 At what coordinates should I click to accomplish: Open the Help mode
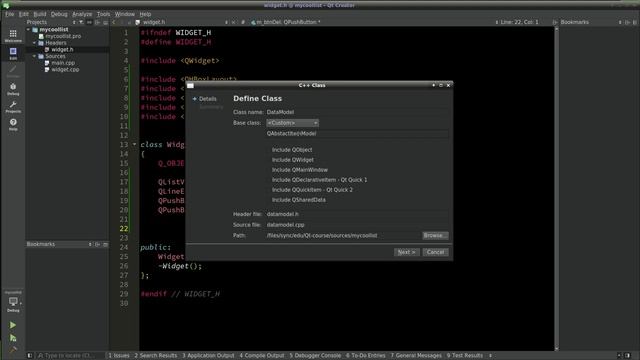13,124
